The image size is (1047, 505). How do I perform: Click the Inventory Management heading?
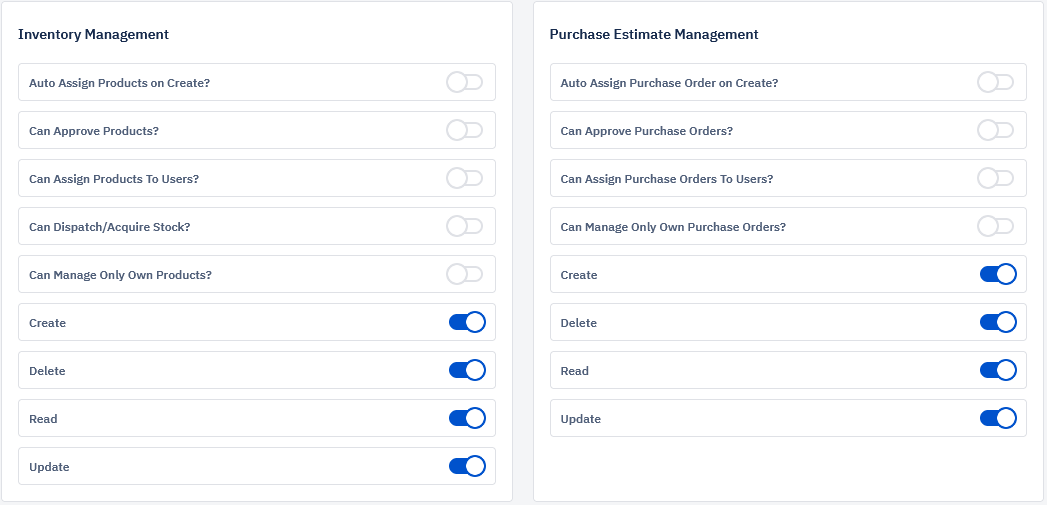(x=93, y=35)
